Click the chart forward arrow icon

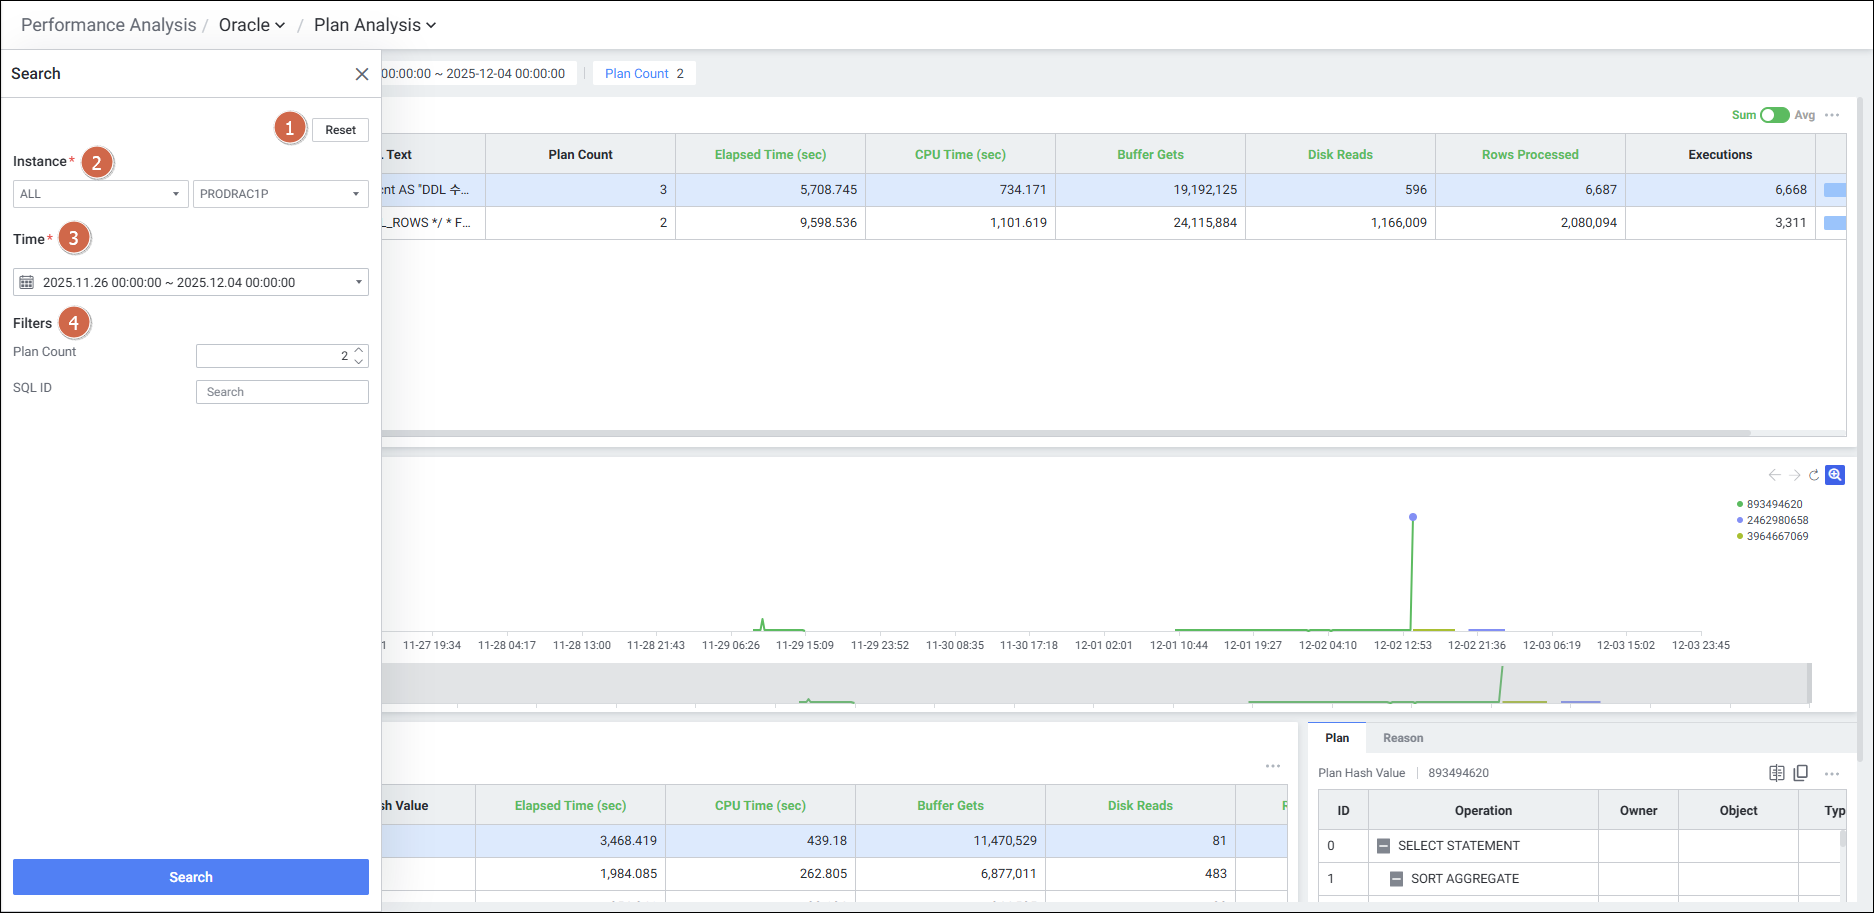1795,475
